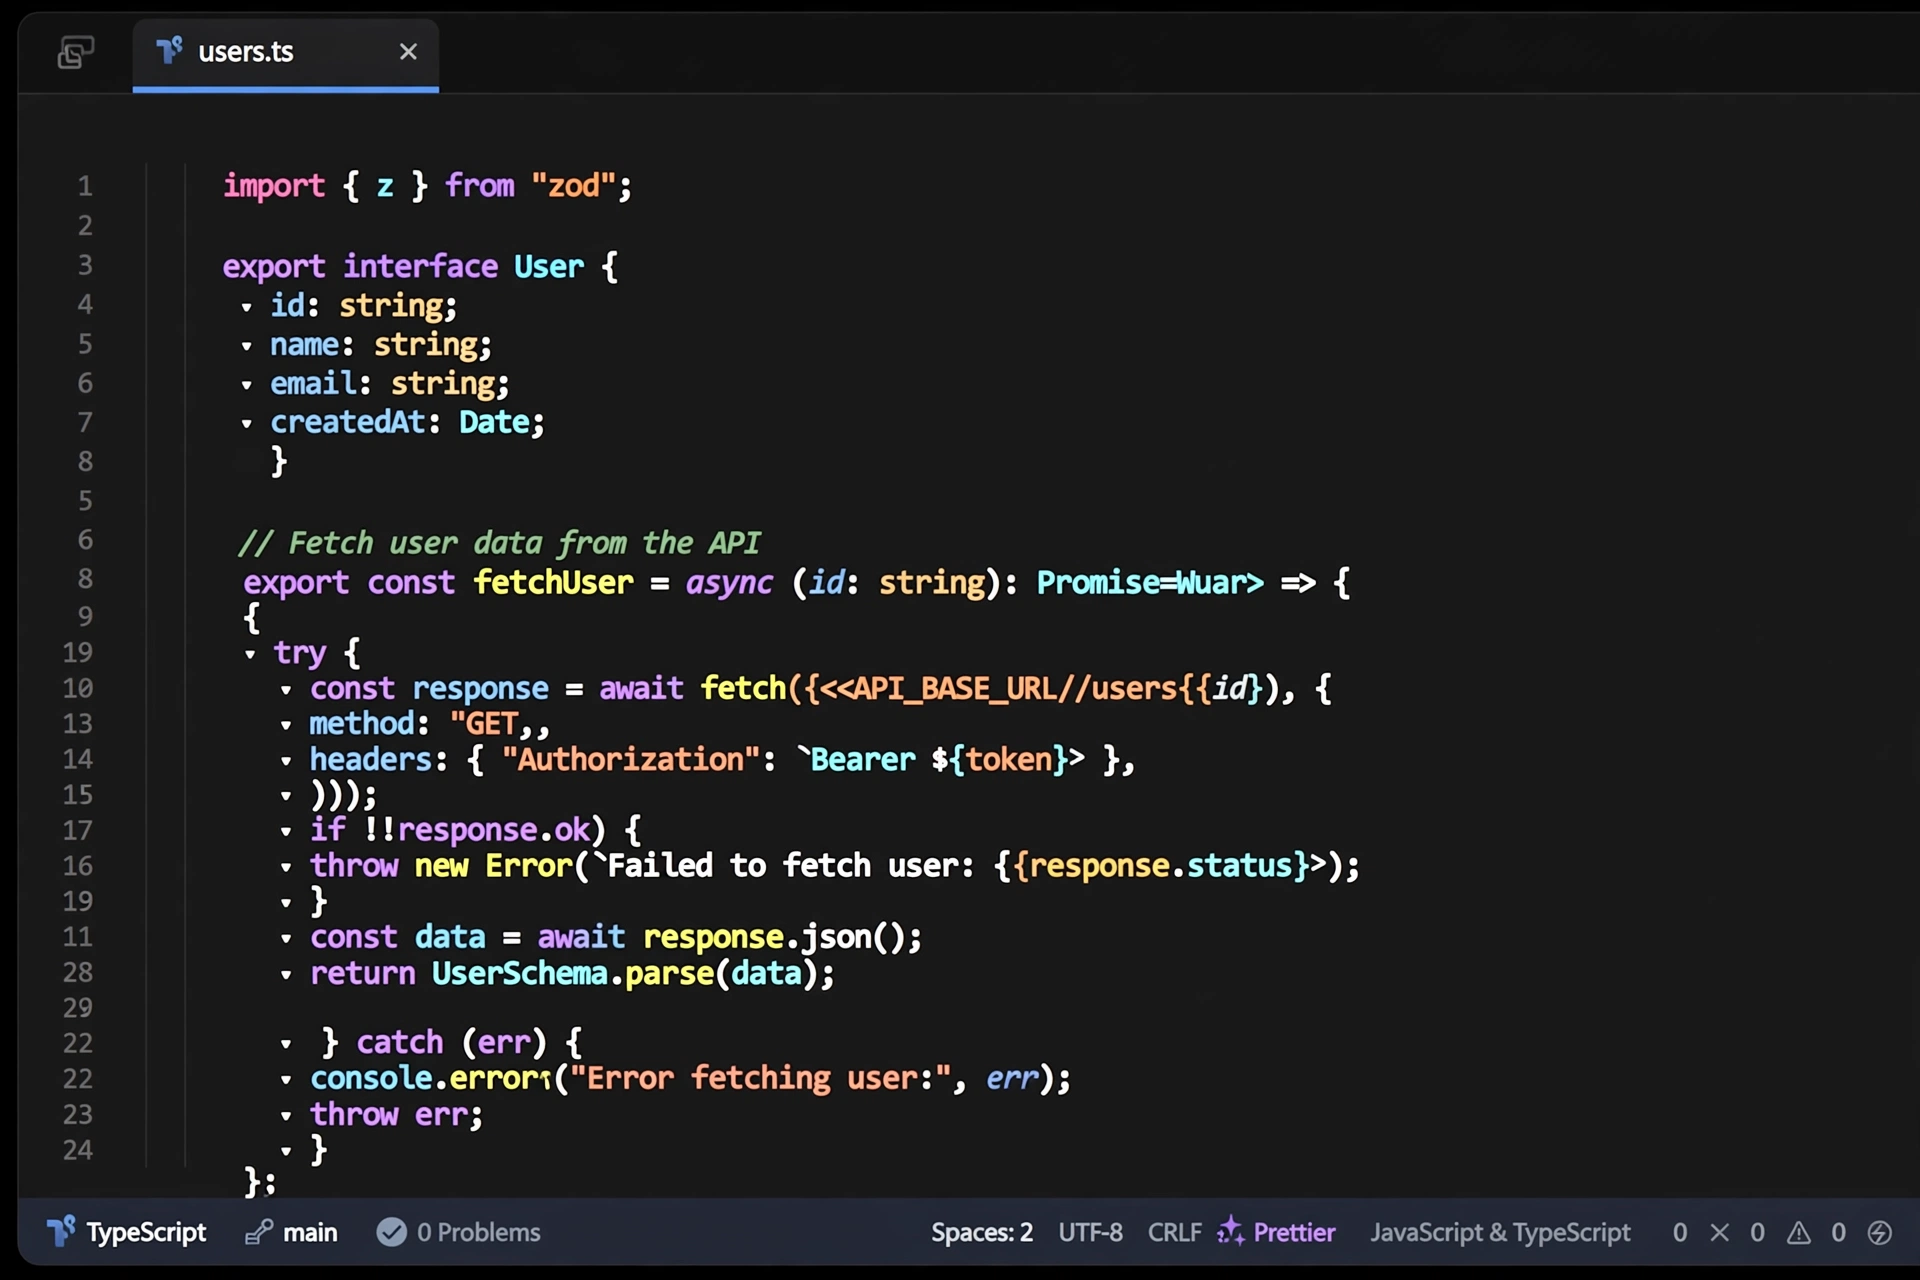Click the git branch icon beside main
Screen dimensions: 1920x1280
click(259, 1232)
